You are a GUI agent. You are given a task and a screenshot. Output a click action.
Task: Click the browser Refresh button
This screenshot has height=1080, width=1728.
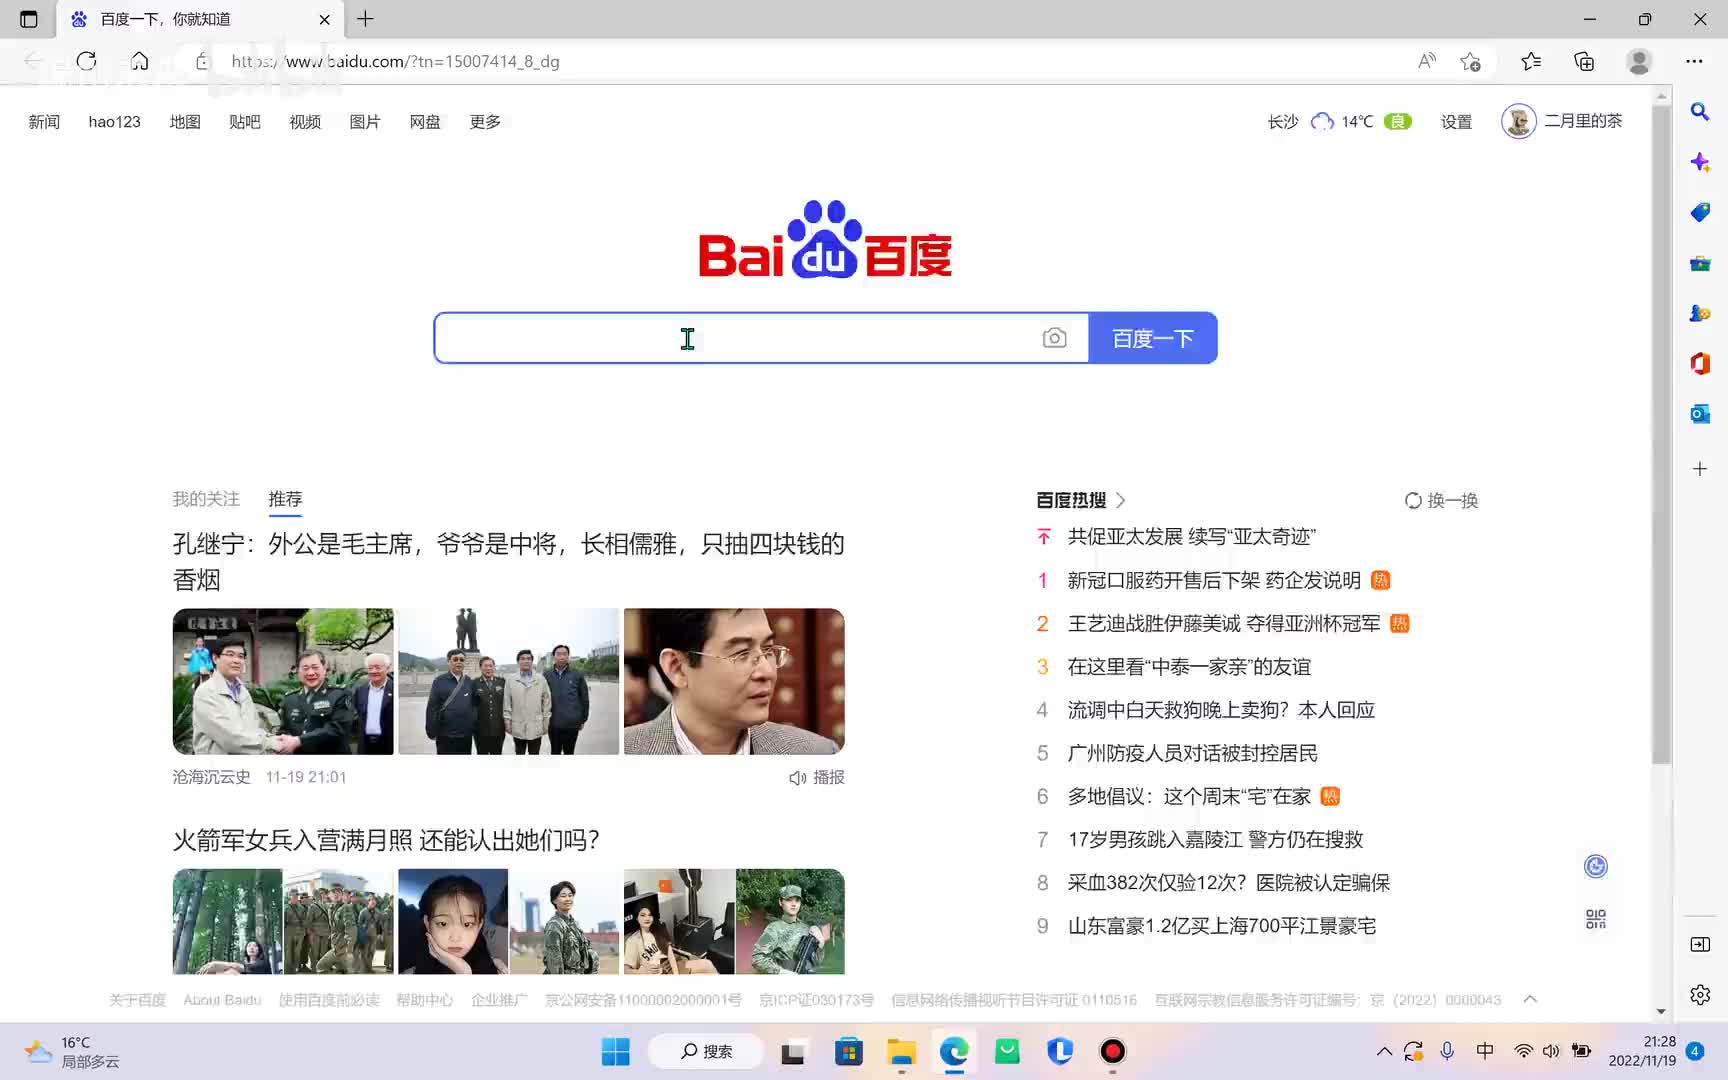(87, 61)
